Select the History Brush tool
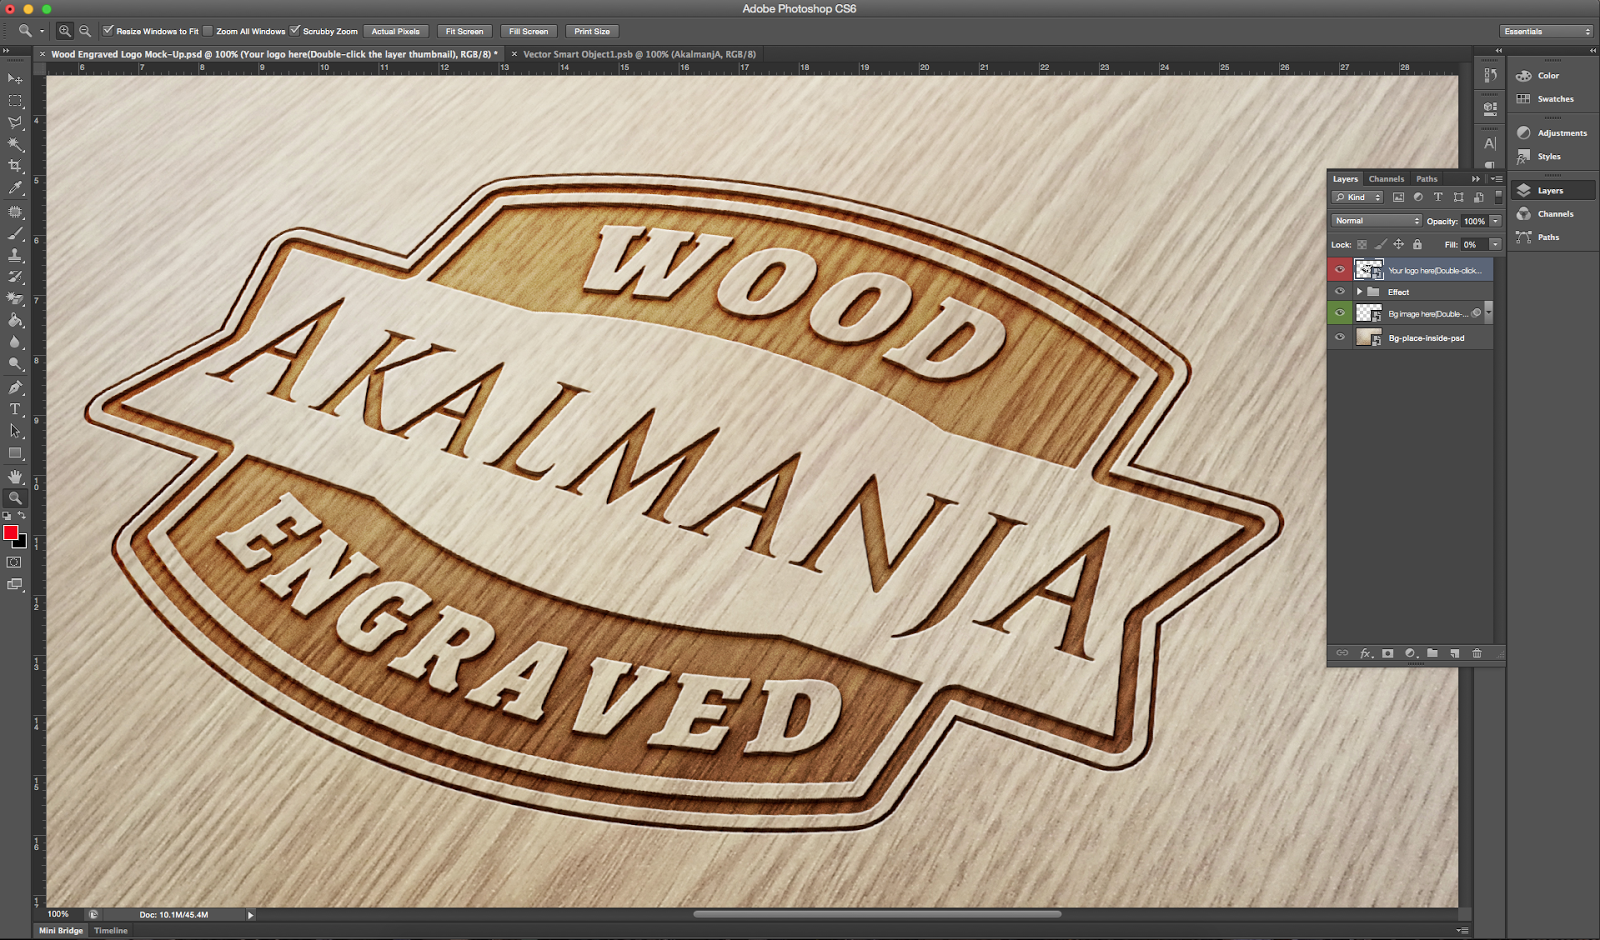 [15, 277]
